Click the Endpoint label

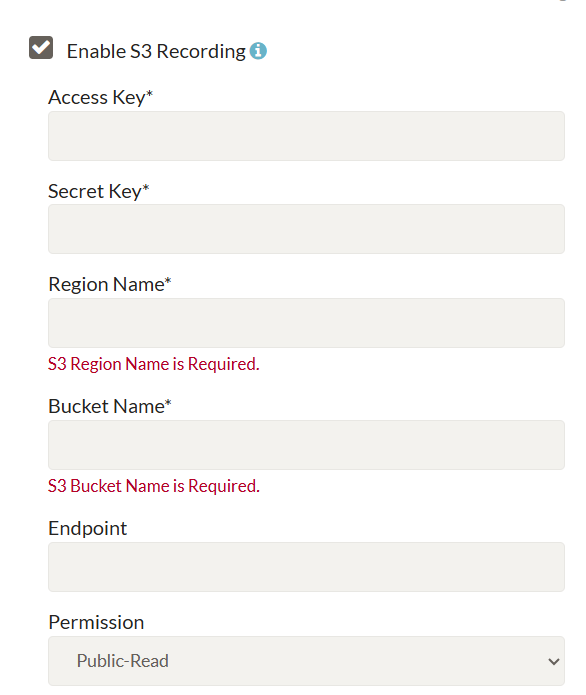pyautogui.click(x=88, y=528)
